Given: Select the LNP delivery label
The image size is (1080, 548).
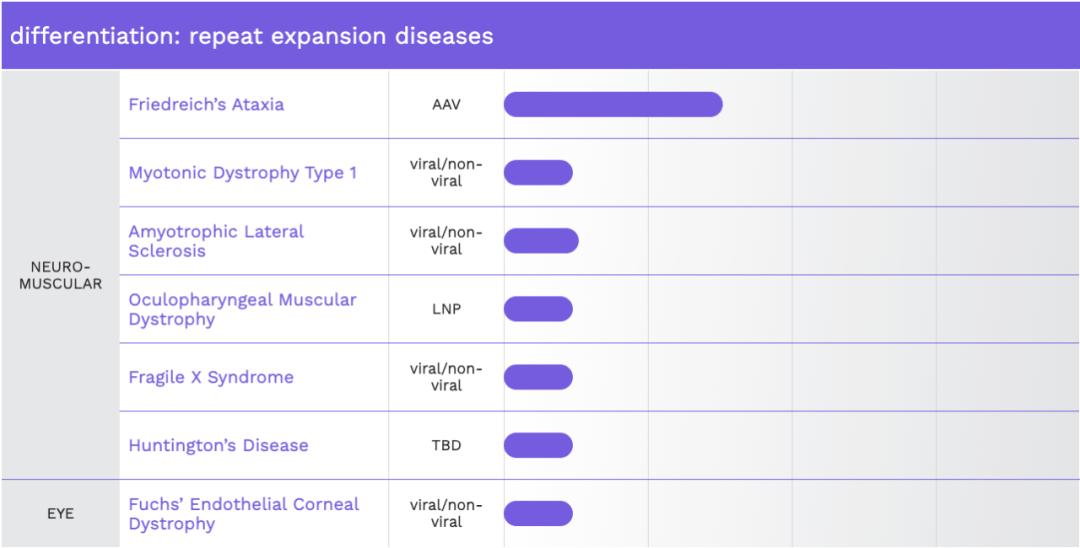Looking at the screenshot, I should [x=446, y=309].
